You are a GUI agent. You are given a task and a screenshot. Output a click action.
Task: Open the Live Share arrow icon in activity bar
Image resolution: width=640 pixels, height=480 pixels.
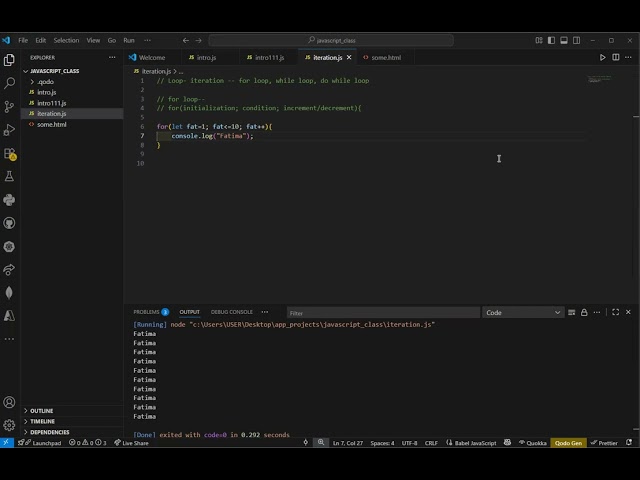tap(9, 269)
